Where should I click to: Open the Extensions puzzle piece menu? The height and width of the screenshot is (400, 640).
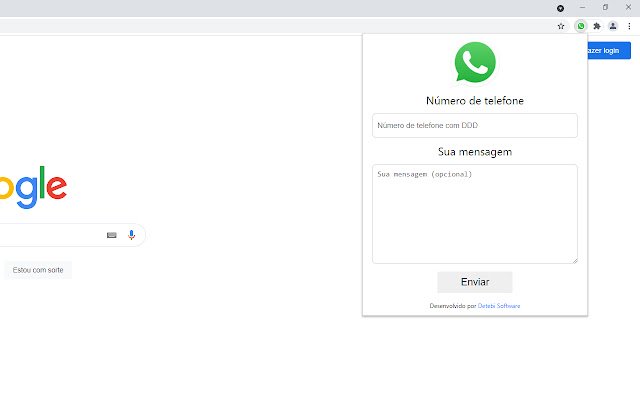pos(597,26)
